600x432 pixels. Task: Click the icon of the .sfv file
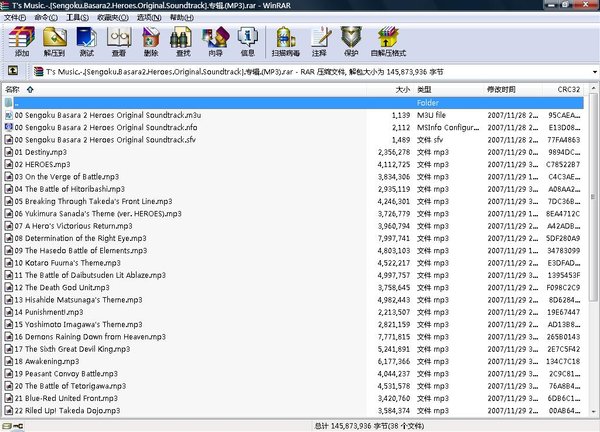8,140
